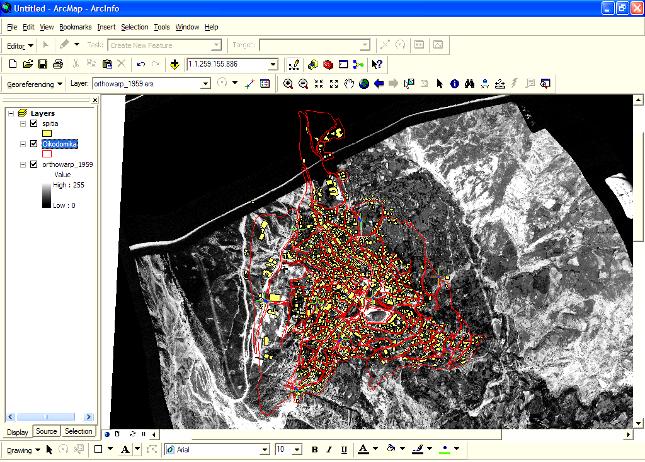Click the Measure tool icon
The width and height of the screenshot is (645, 462).
[x=500, y=84]
